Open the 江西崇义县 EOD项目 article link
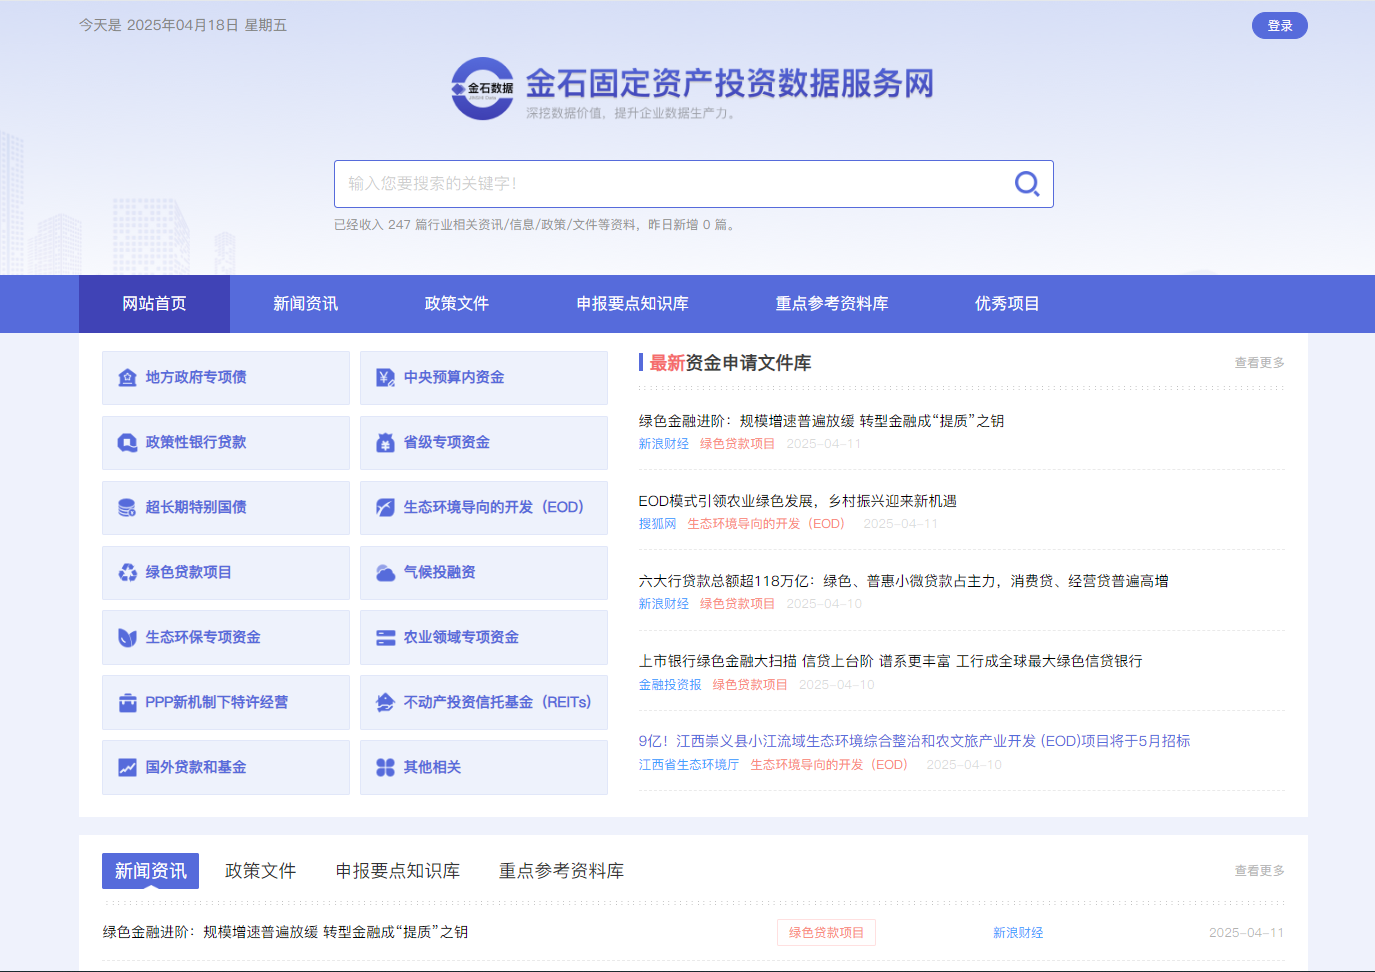This screenshot has width=1375, height=972. click(x=914, y=741)
